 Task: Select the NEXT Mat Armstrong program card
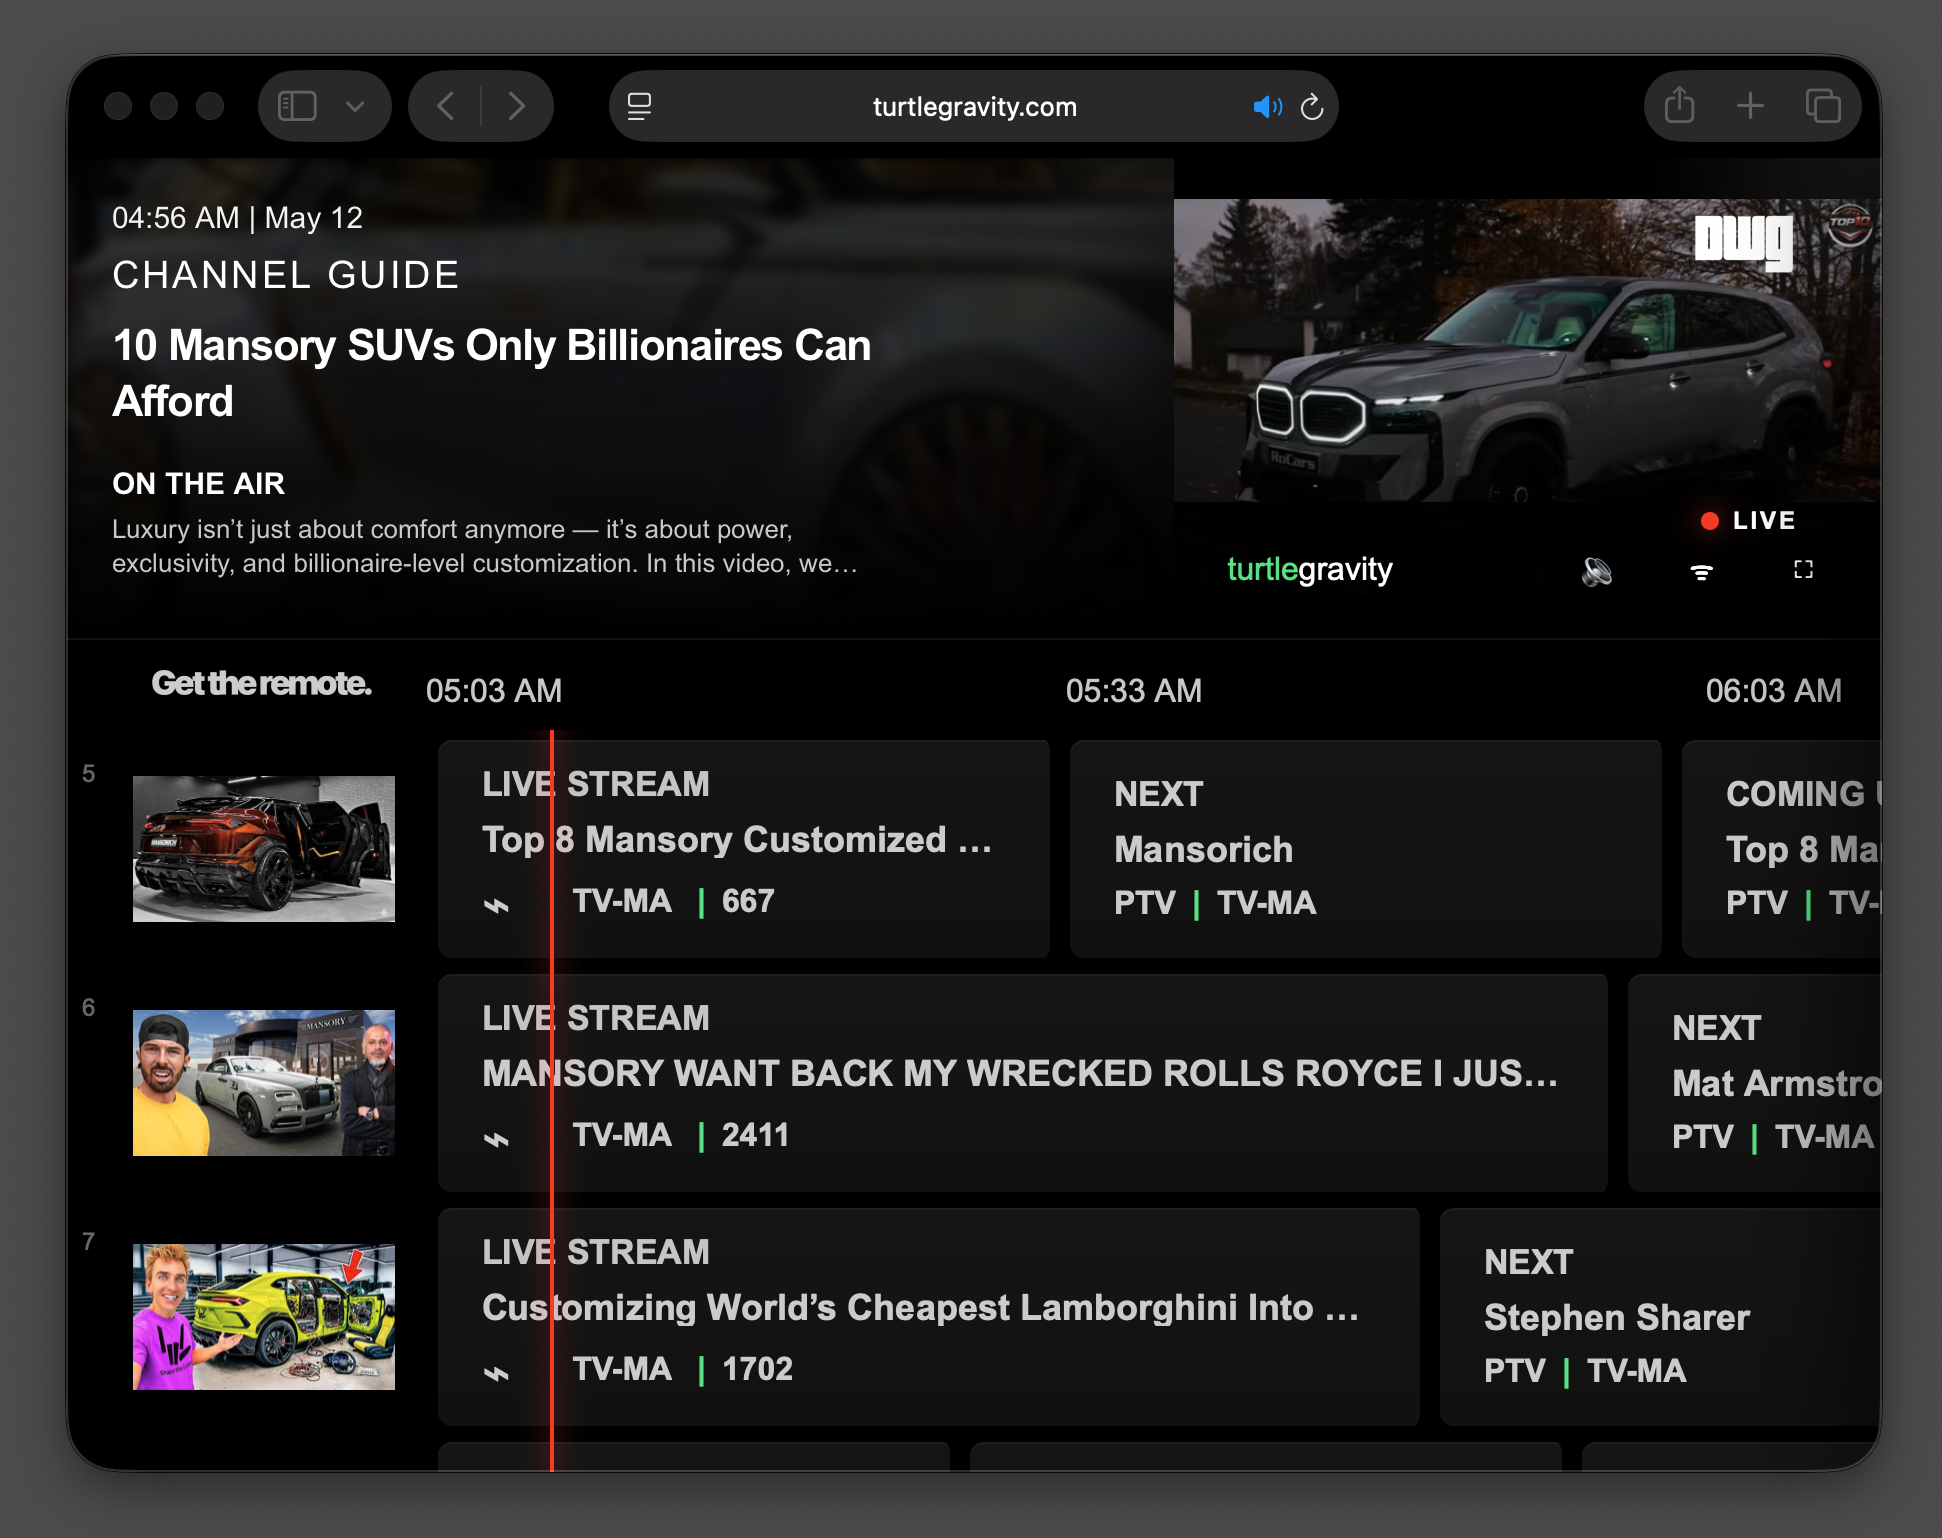point(1754,1083)
